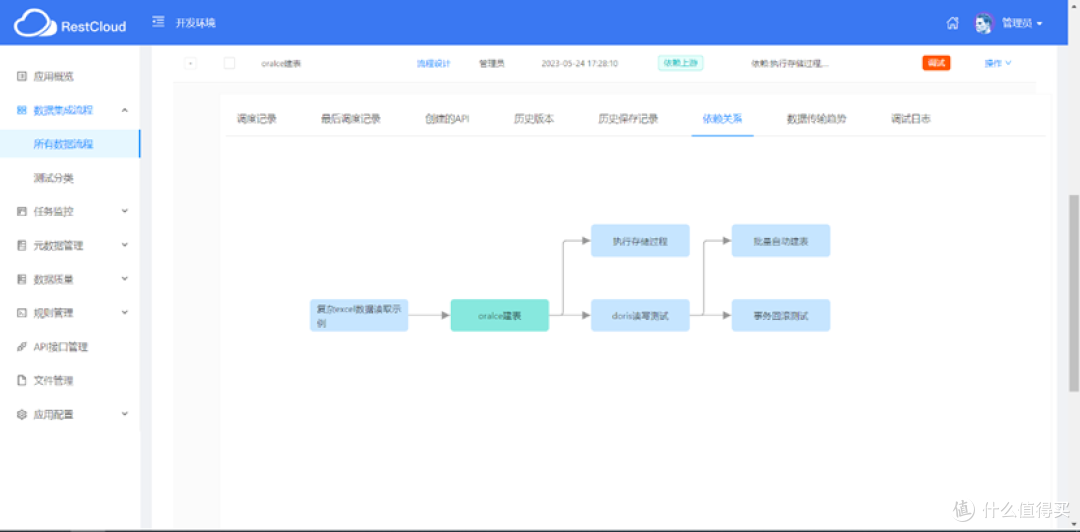Open the 操作 dropdown for oralce建表
The image size is (1080, 532).
[x=997, y=63]
